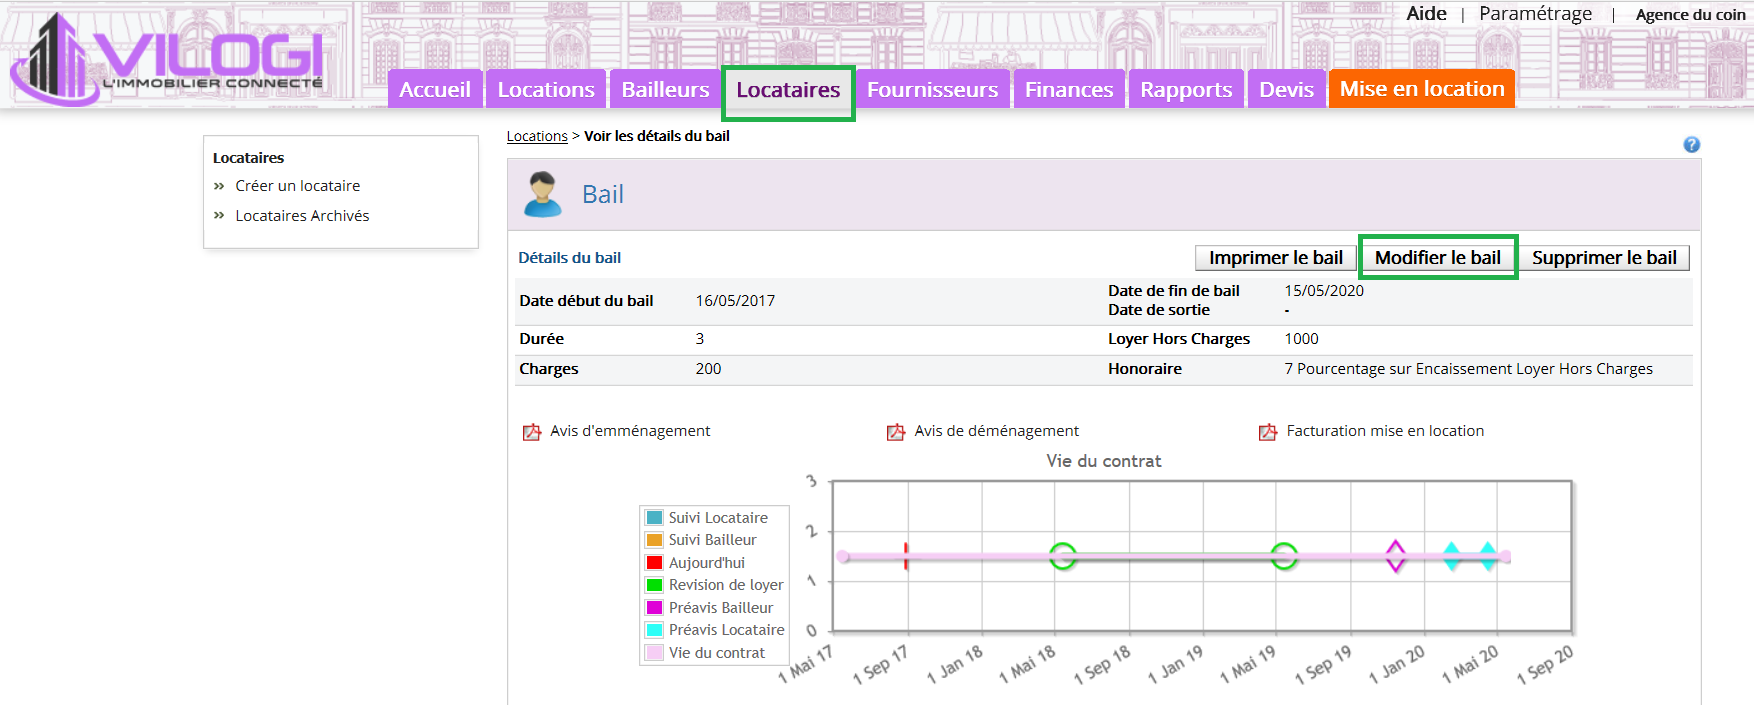Click the contract start point on timeline
The image size is (1754, 705).
[843, 557]
